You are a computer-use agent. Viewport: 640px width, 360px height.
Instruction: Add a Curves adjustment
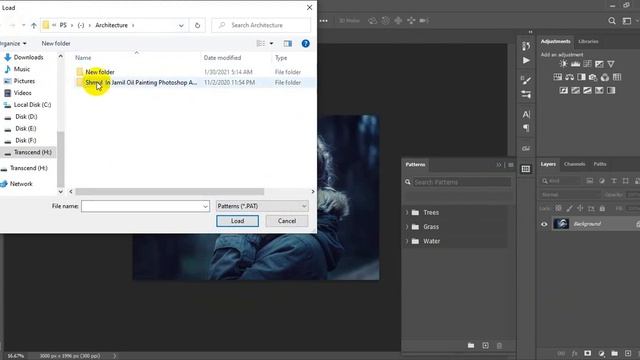click(x=587, y=64)
